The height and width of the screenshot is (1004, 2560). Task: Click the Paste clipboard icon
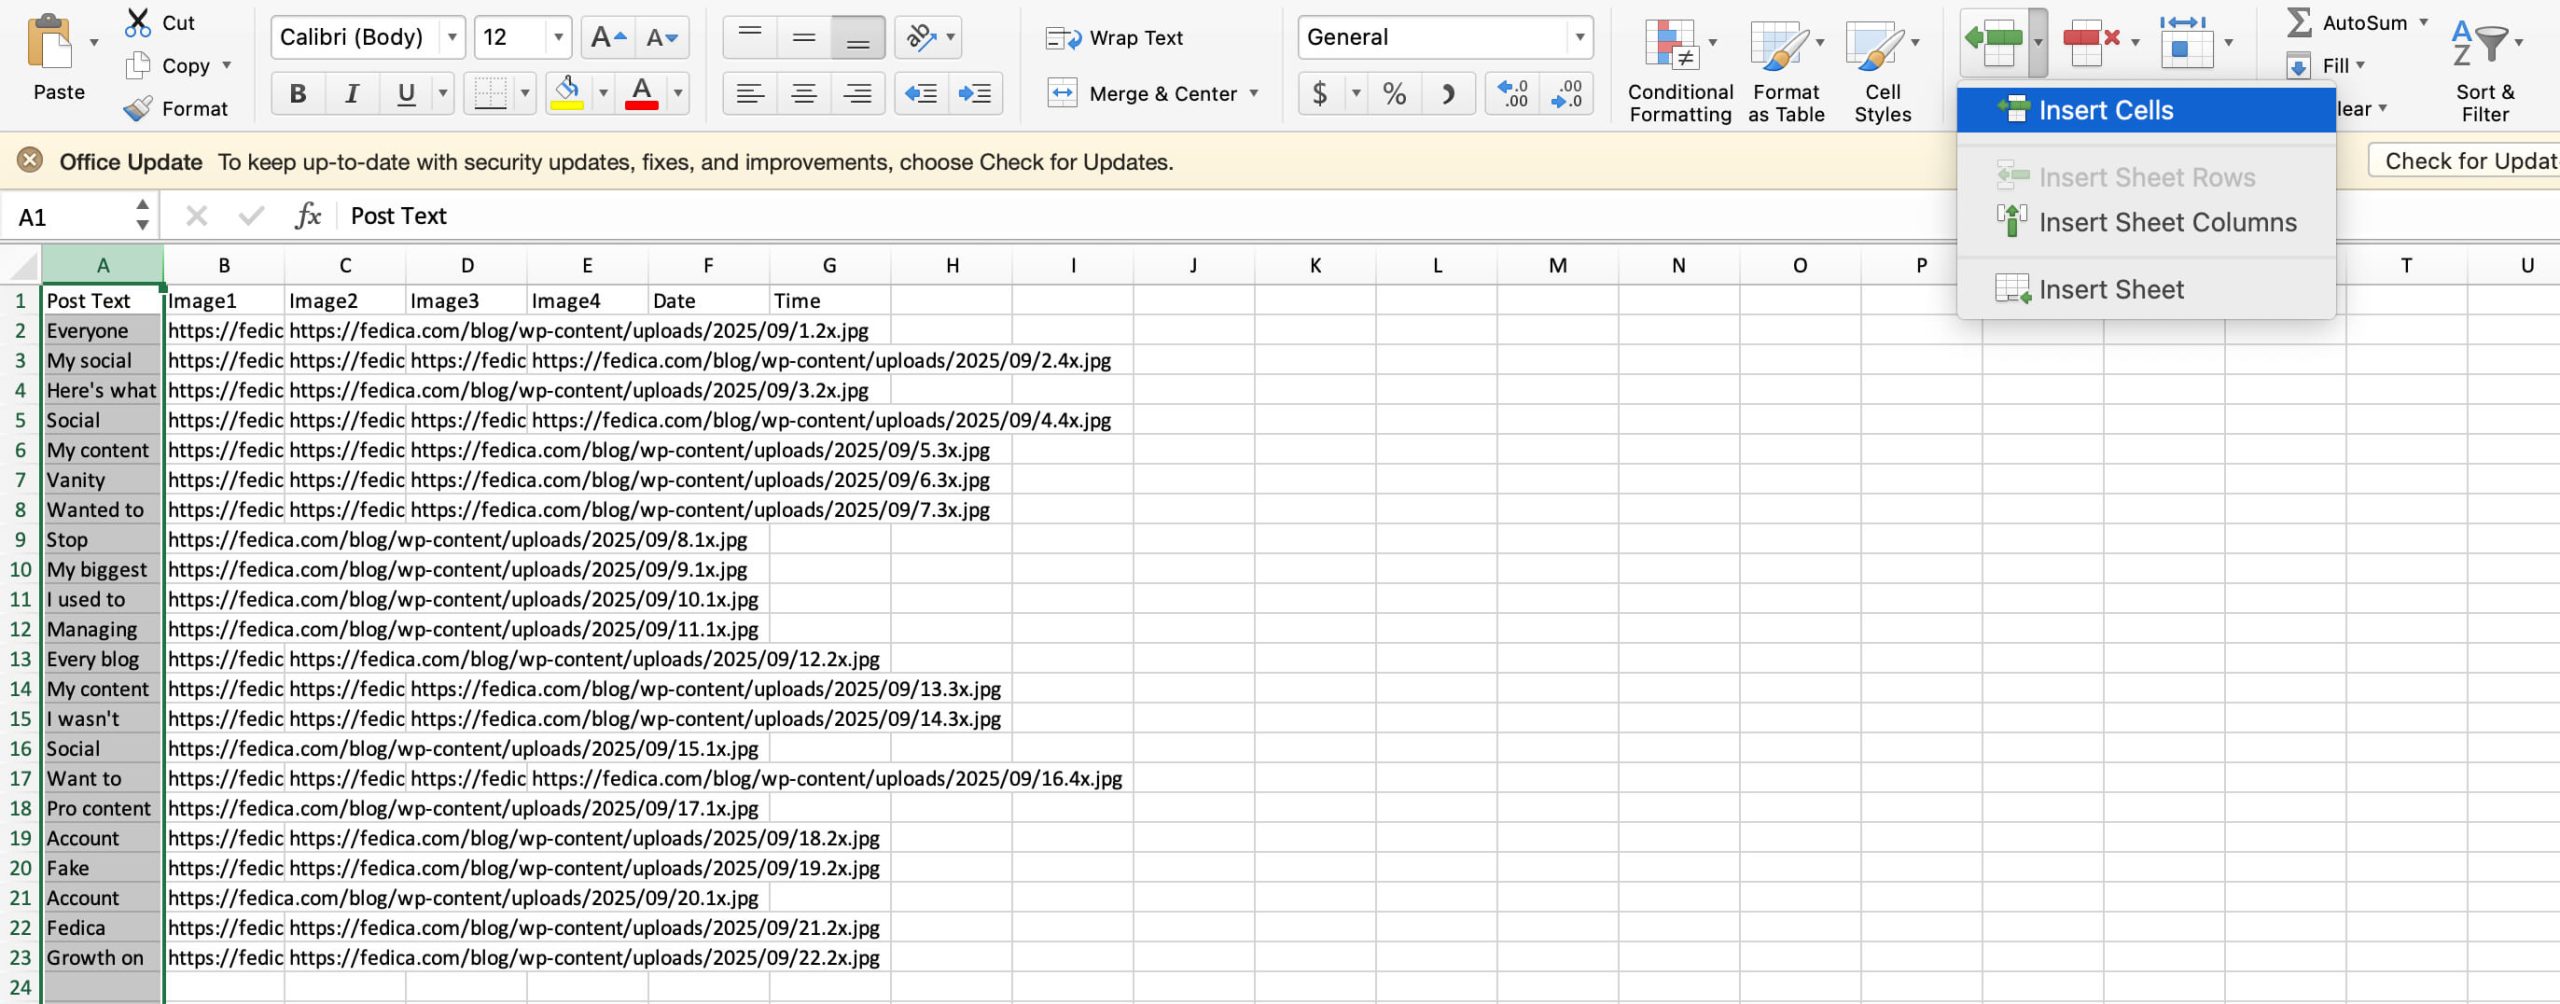pos(50,45)
